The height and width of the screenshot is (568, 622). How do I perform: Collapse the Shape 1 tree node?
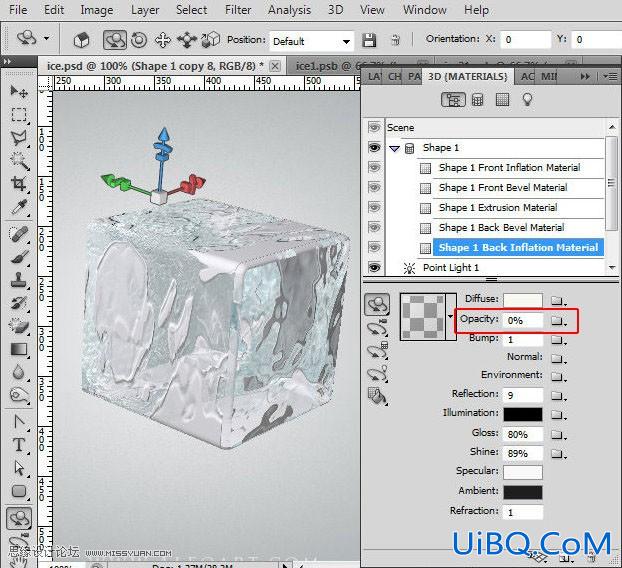tap(394, 149)
